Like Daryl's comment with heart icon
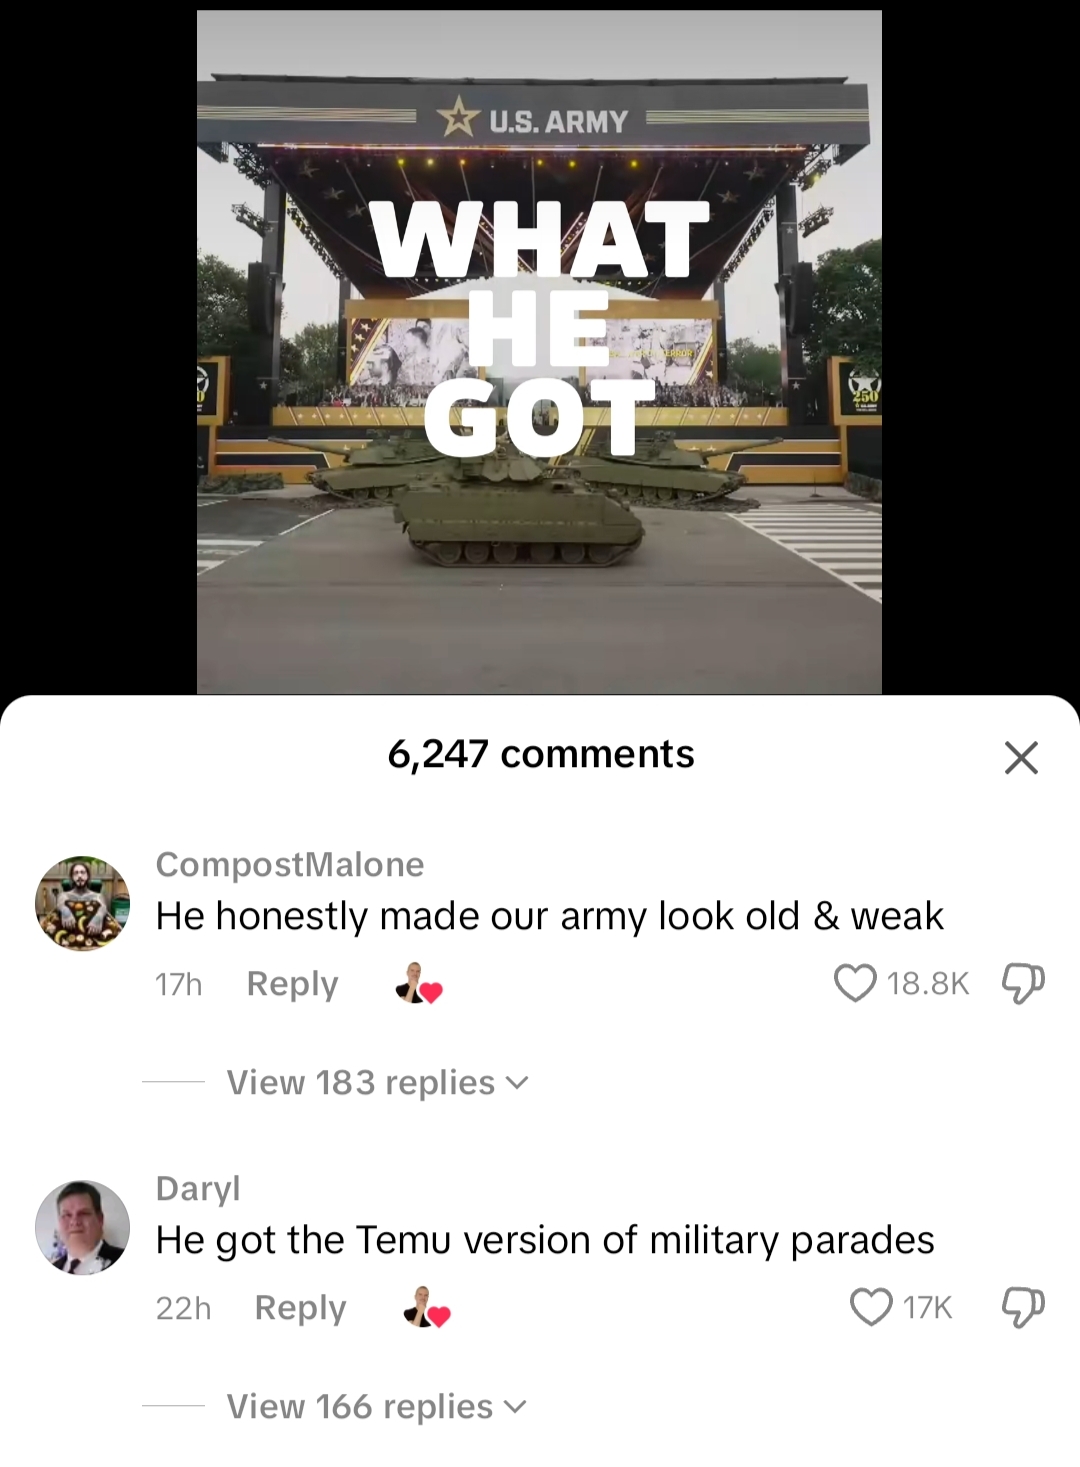Image resolution: width=1080 pixels, height=1467 pixels. click(871, 1307)
